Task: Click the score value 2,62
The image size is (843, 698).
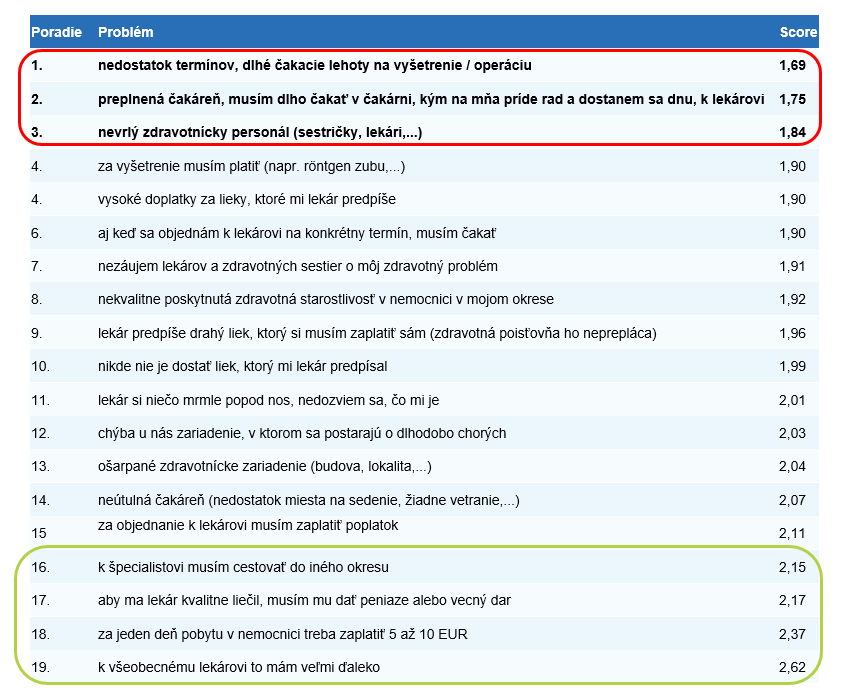Action: (791, 666)
